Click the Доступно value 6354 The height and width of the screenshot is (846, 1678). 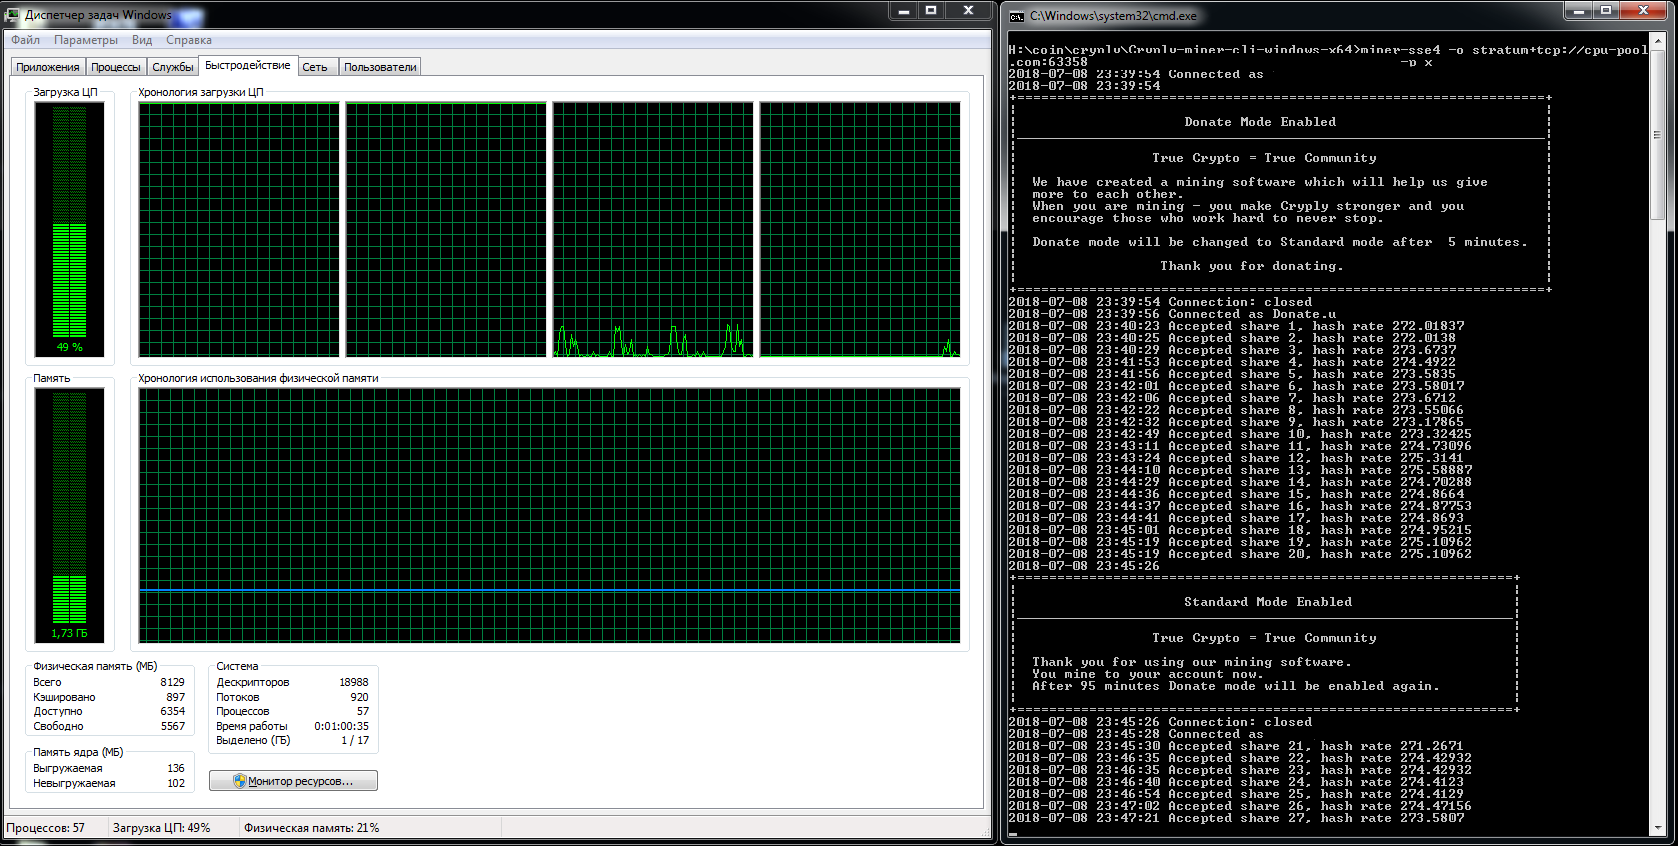click(172, 711)
